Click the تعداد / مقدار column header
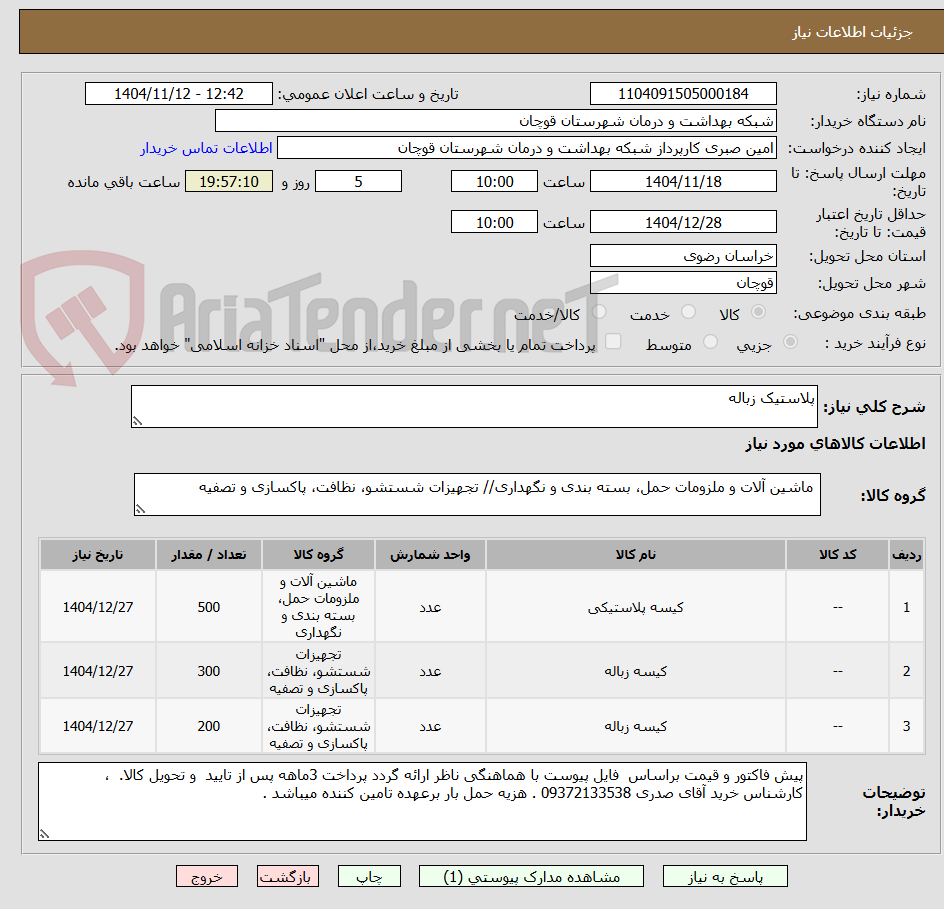The image size is (944, 909). [x=209, y=554]
